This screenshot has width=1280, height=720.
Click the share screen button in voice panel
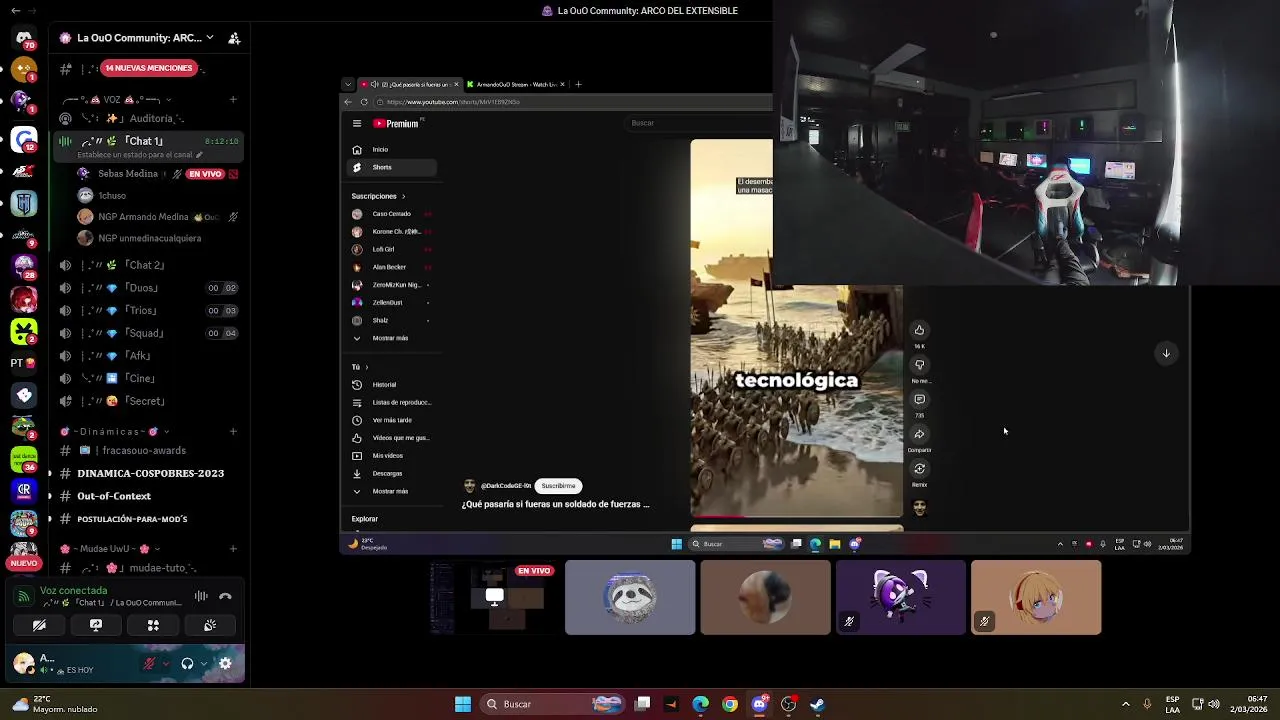96,625
